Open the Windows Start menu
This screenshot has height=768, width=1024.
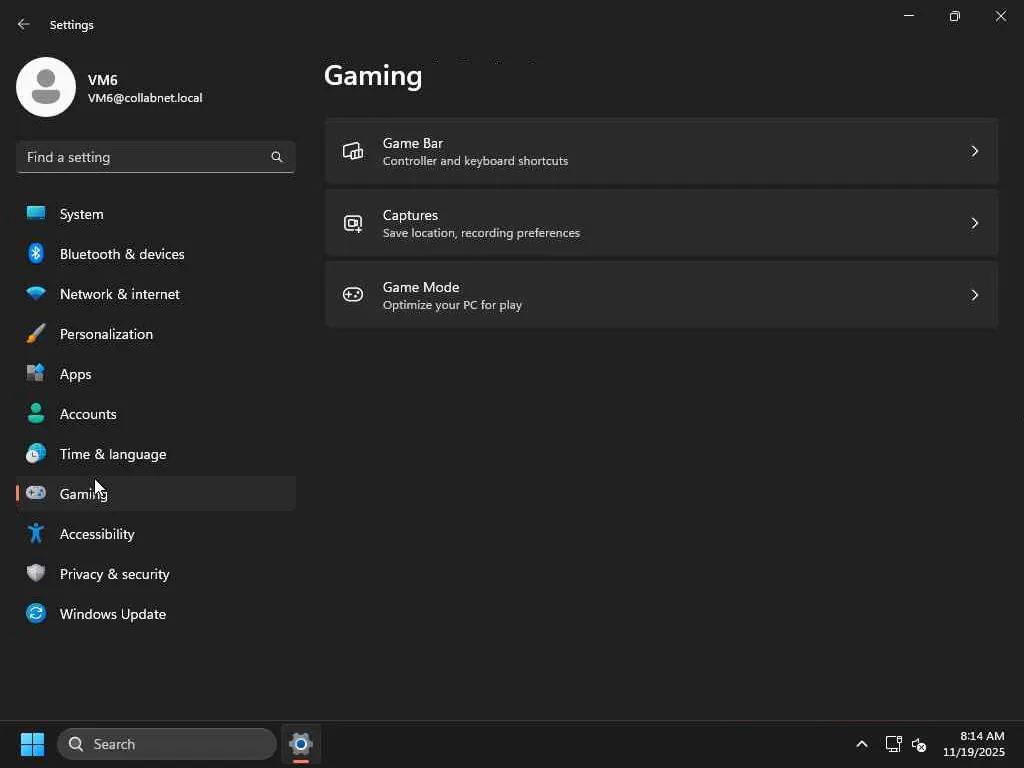click(x=32, y=744)
